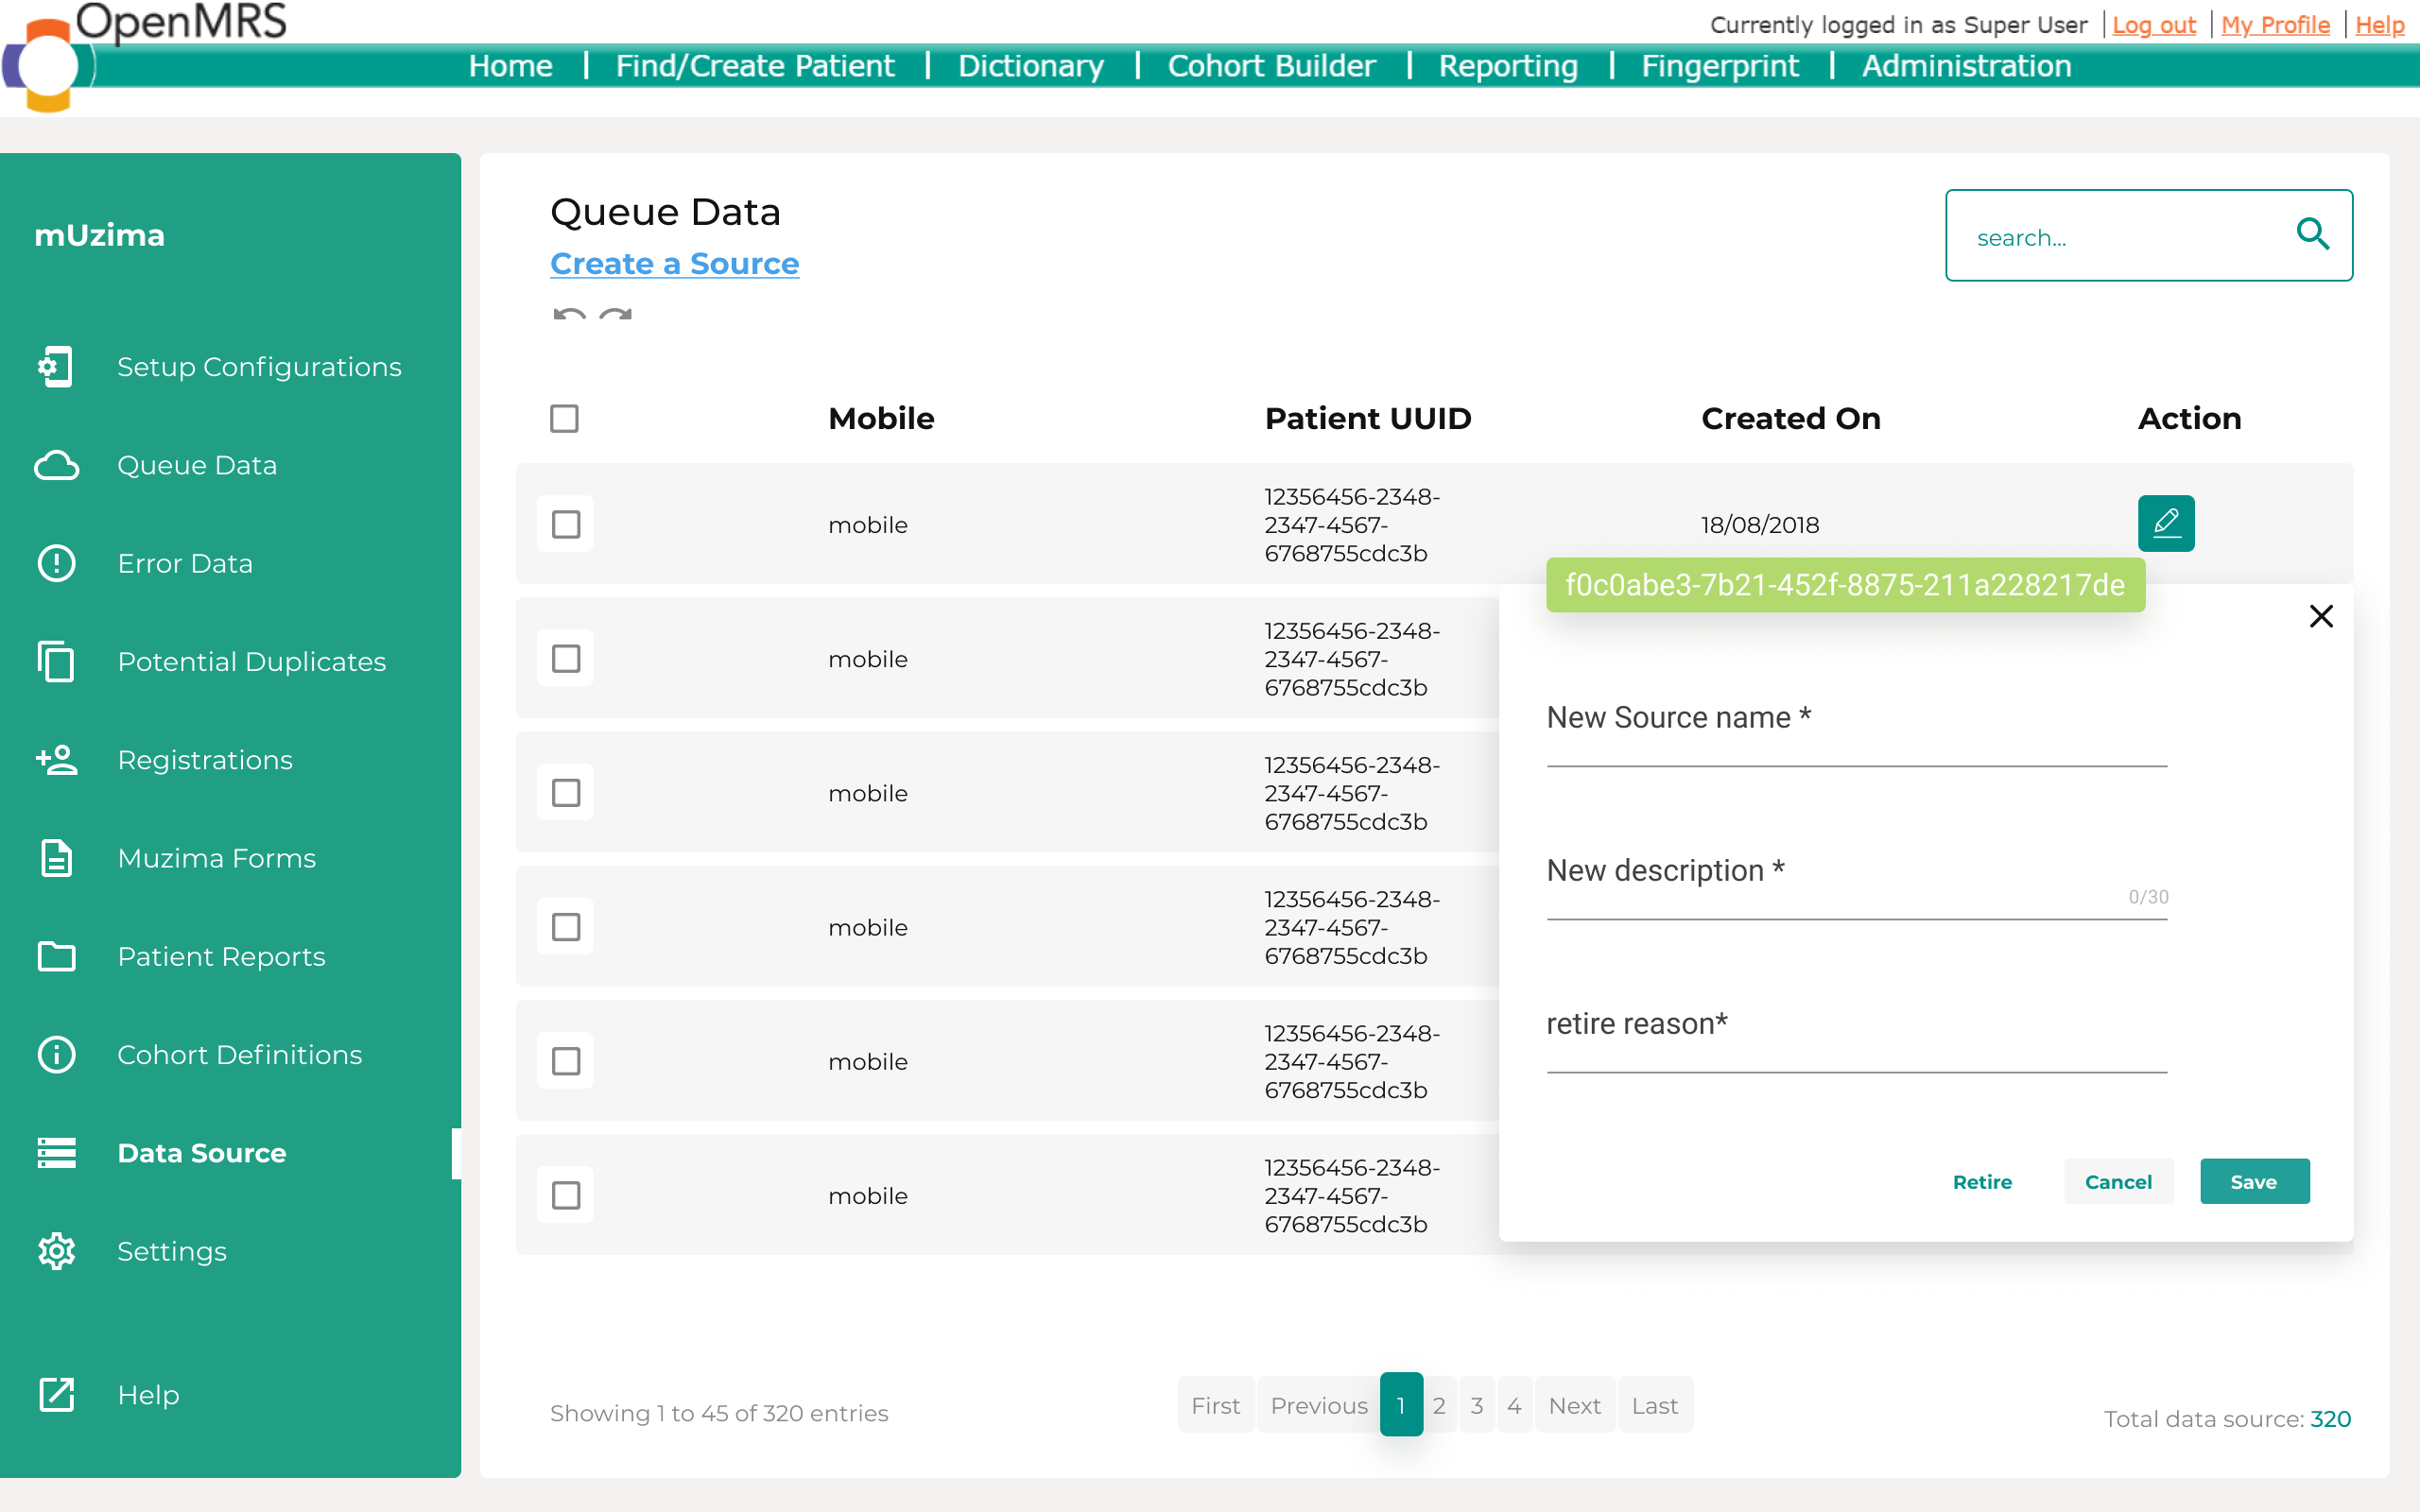Click the Patient Reports folder icon

point(56,956)
